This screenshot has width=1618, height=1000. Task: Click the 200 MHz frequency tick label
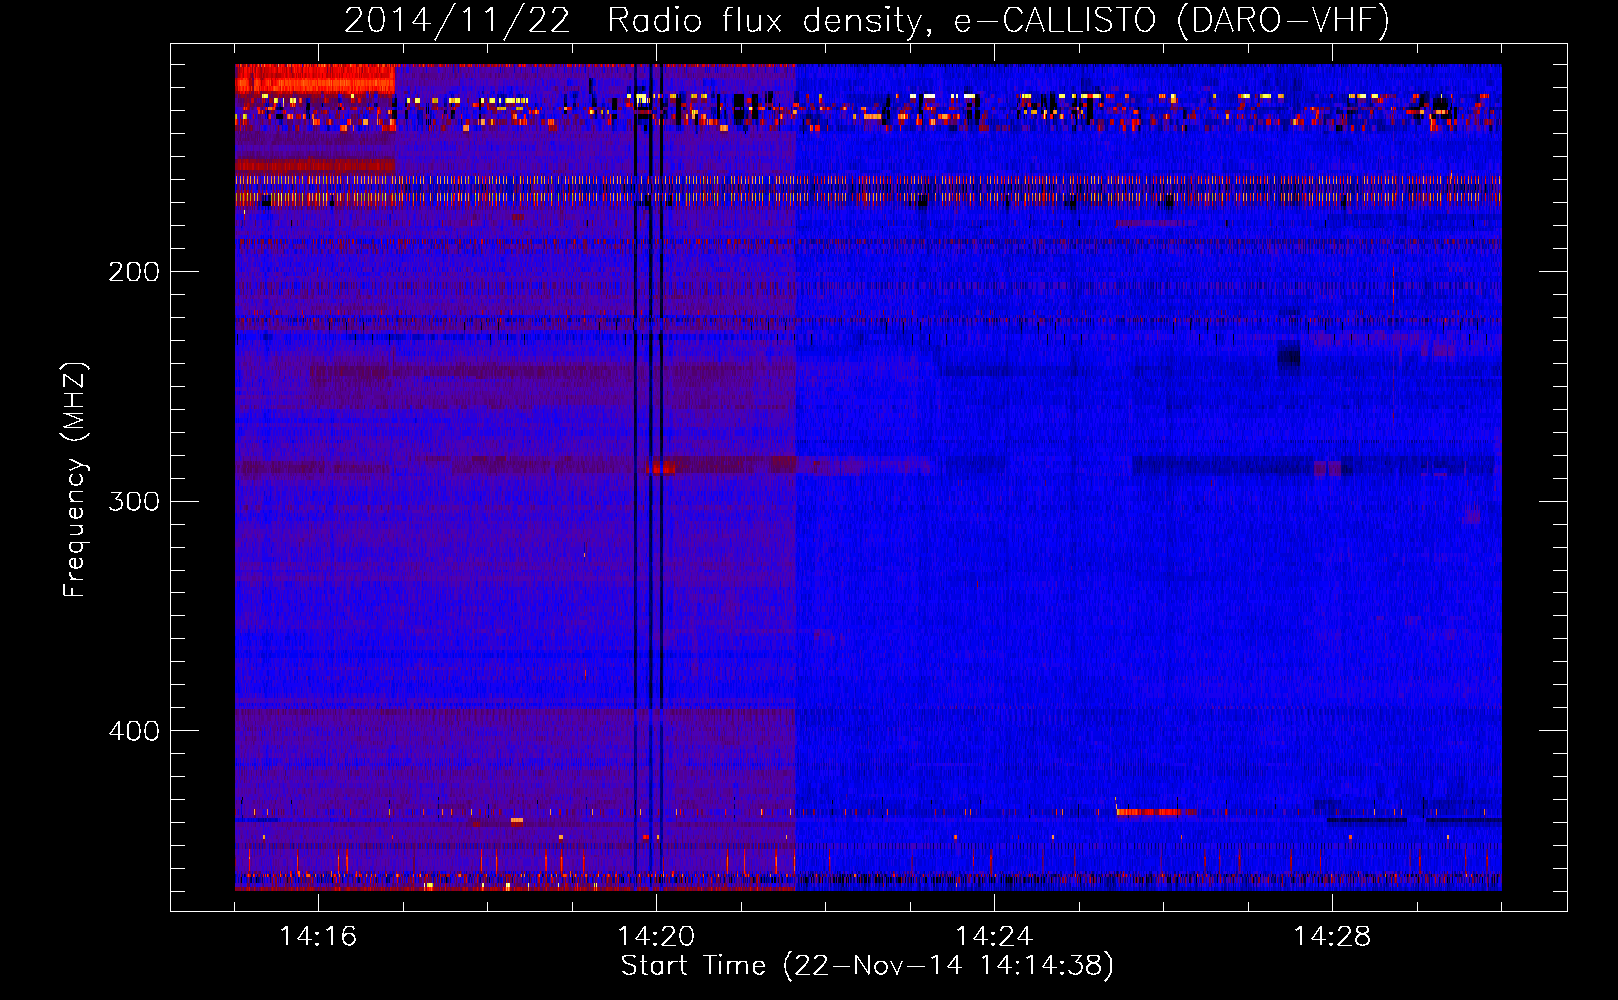coord(134,272)
